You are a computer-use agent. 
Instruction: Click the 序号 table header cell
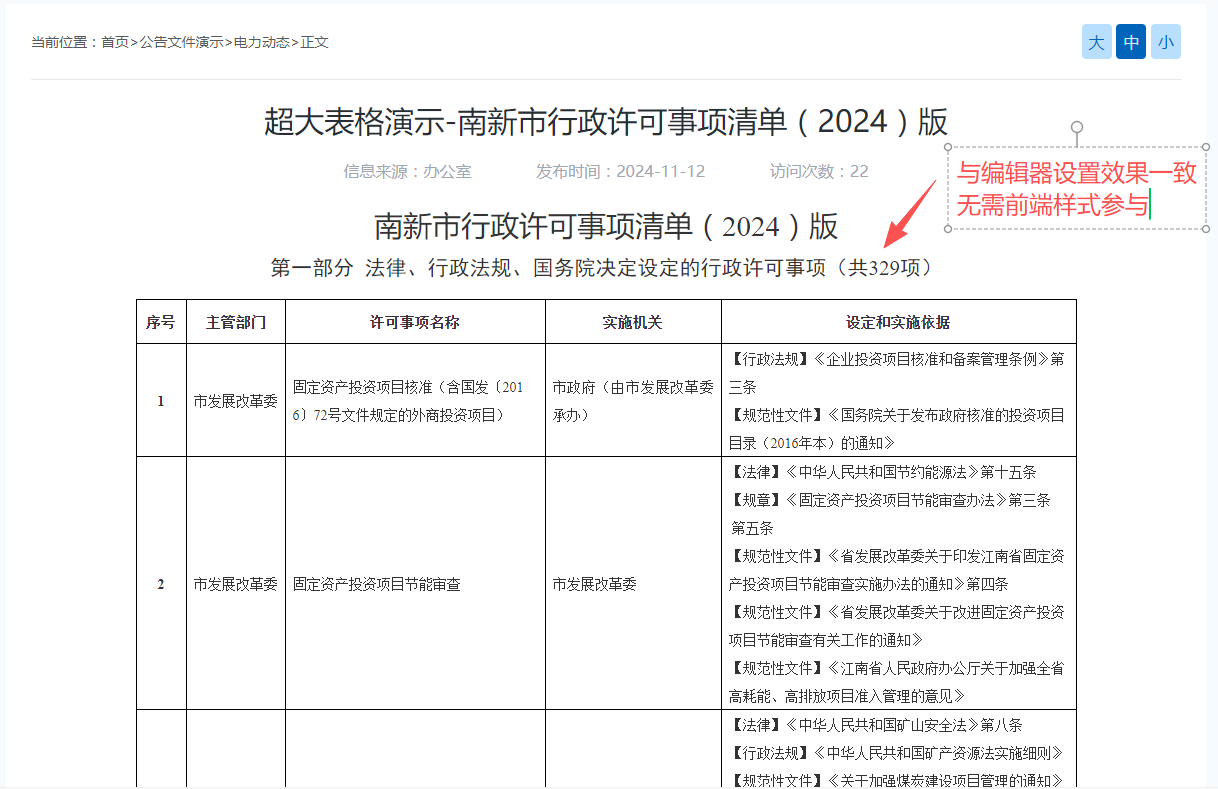click(x=161, y=322)
